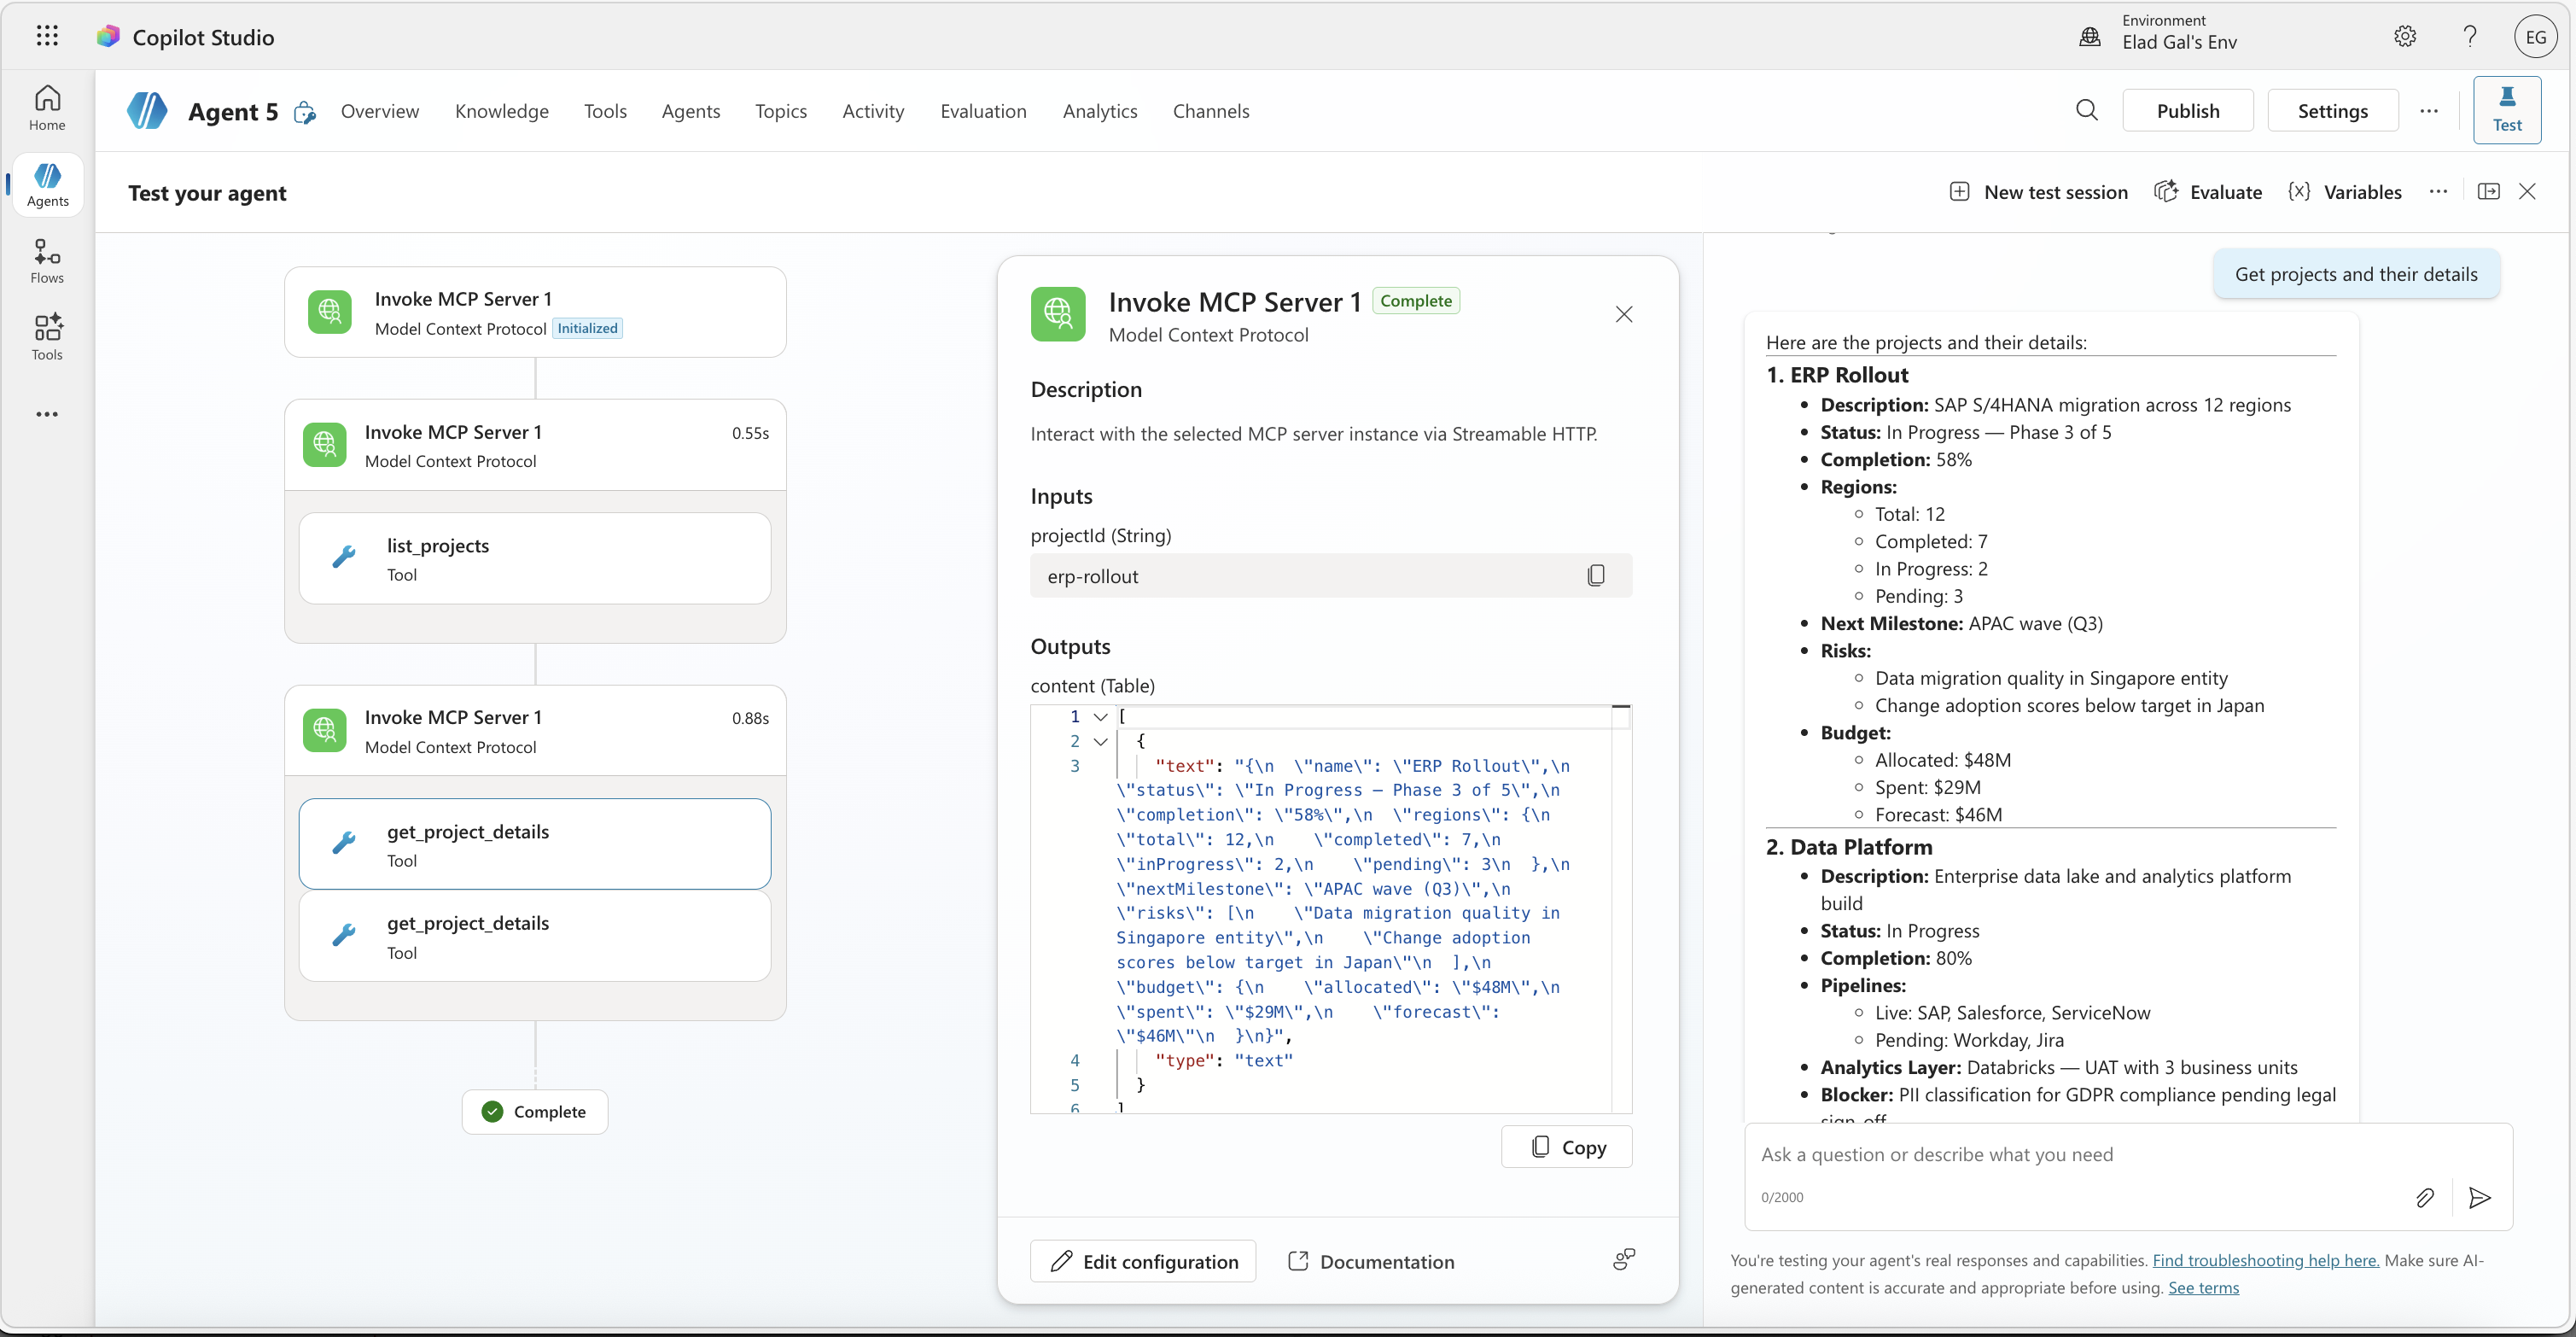Click the Edit configuration button
The image size is (2576, 1337).
(x=1143, y=1261)
